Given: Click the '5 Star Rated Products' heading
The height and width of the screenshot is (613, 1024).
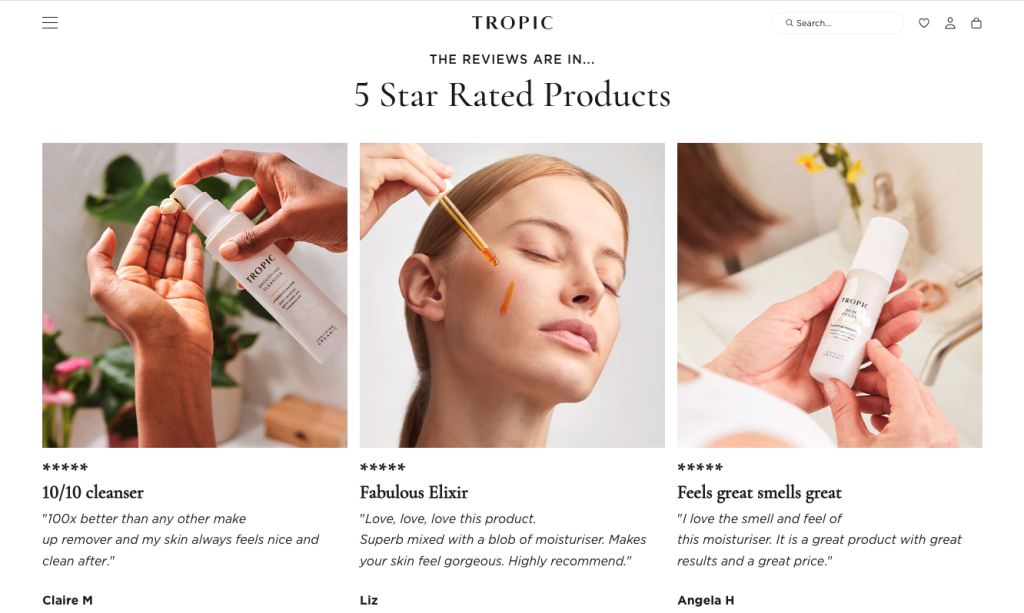Looking at the screenshot, I should (x=512, y=95).
